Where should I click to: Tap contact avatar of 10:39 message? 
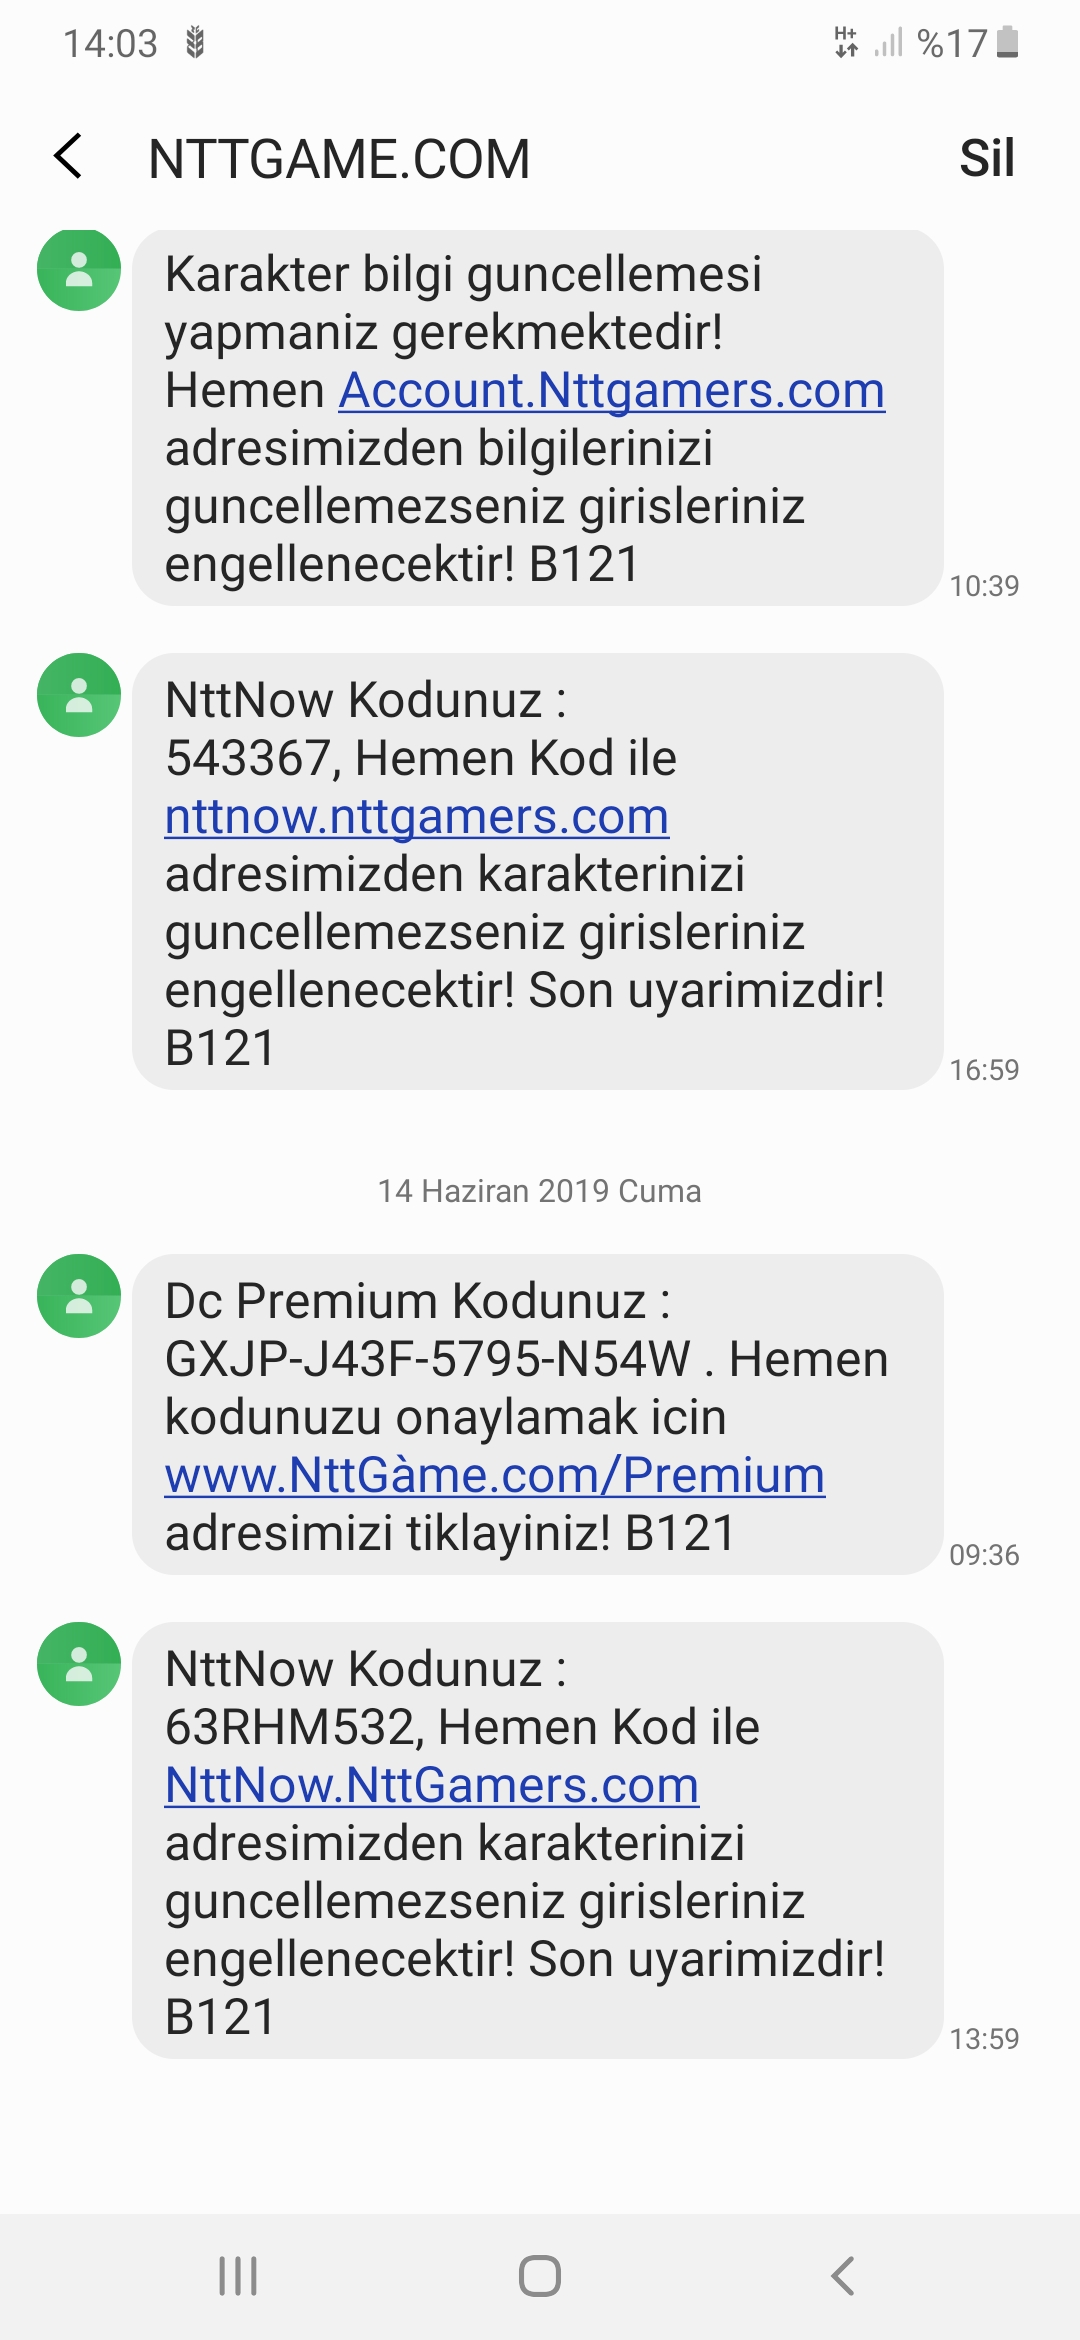[79, 269]
